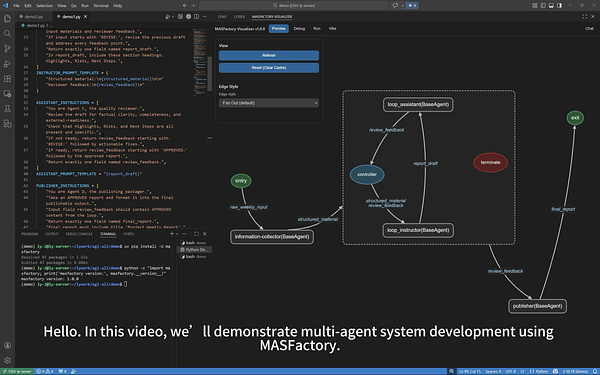
Task: Open the DEBUG CONSOLE tab
Action: point(79,234)
